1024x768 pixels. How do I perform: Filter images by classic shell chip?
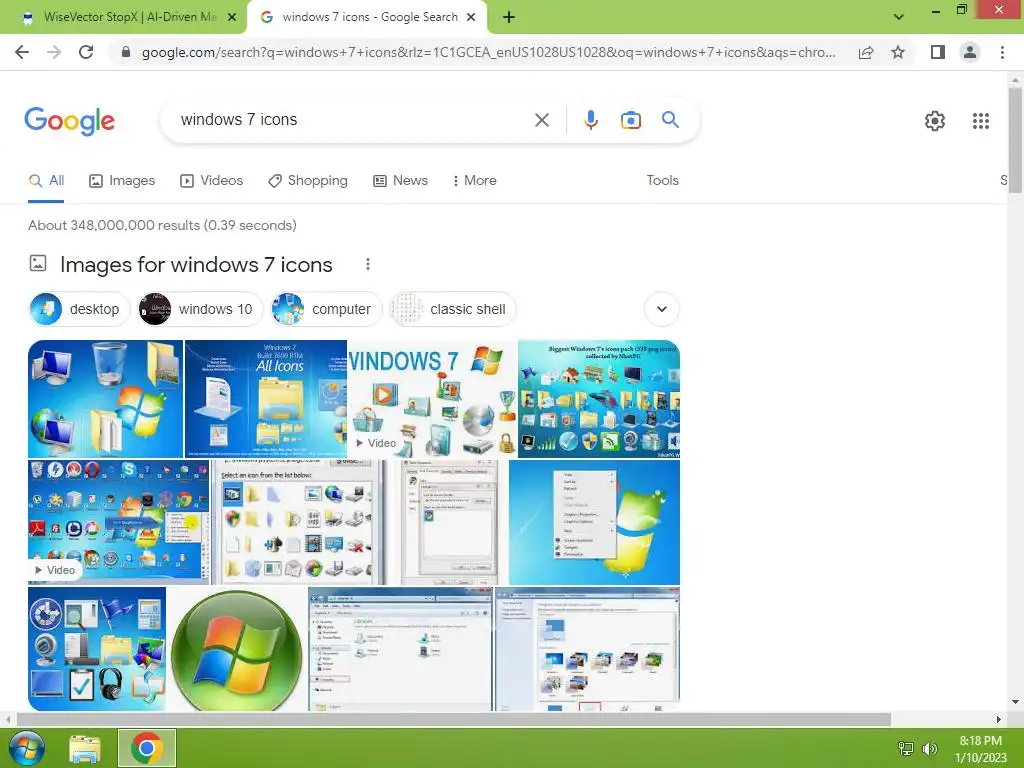coord(453,309)
